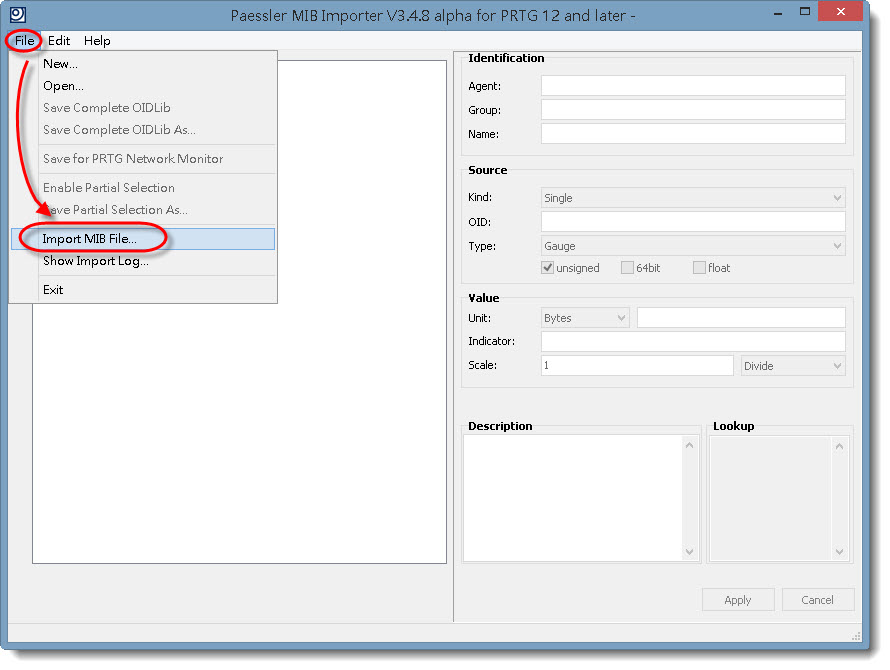The width and height of the screenshot is (890, 670).
Task: Minimize the MIB Importer window
Action: tap(778, 12)
